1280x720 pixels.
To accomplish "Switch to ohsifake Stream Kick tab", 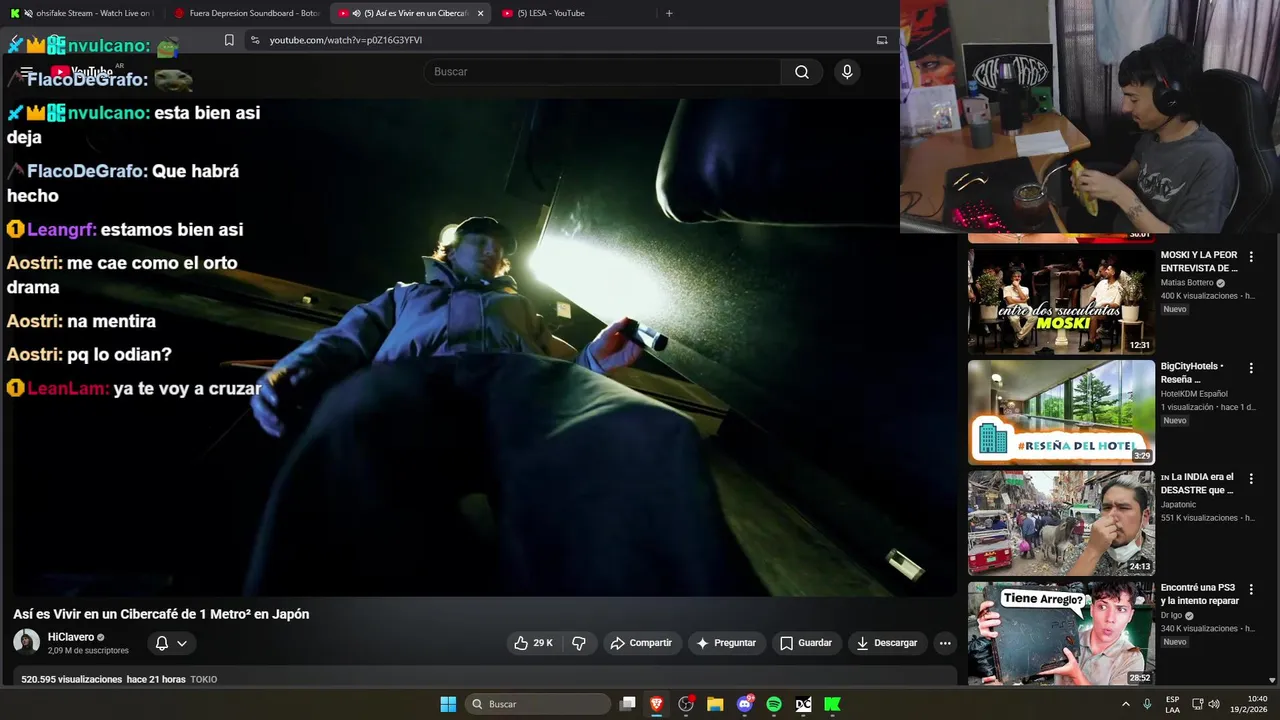I will click(82, 13).
